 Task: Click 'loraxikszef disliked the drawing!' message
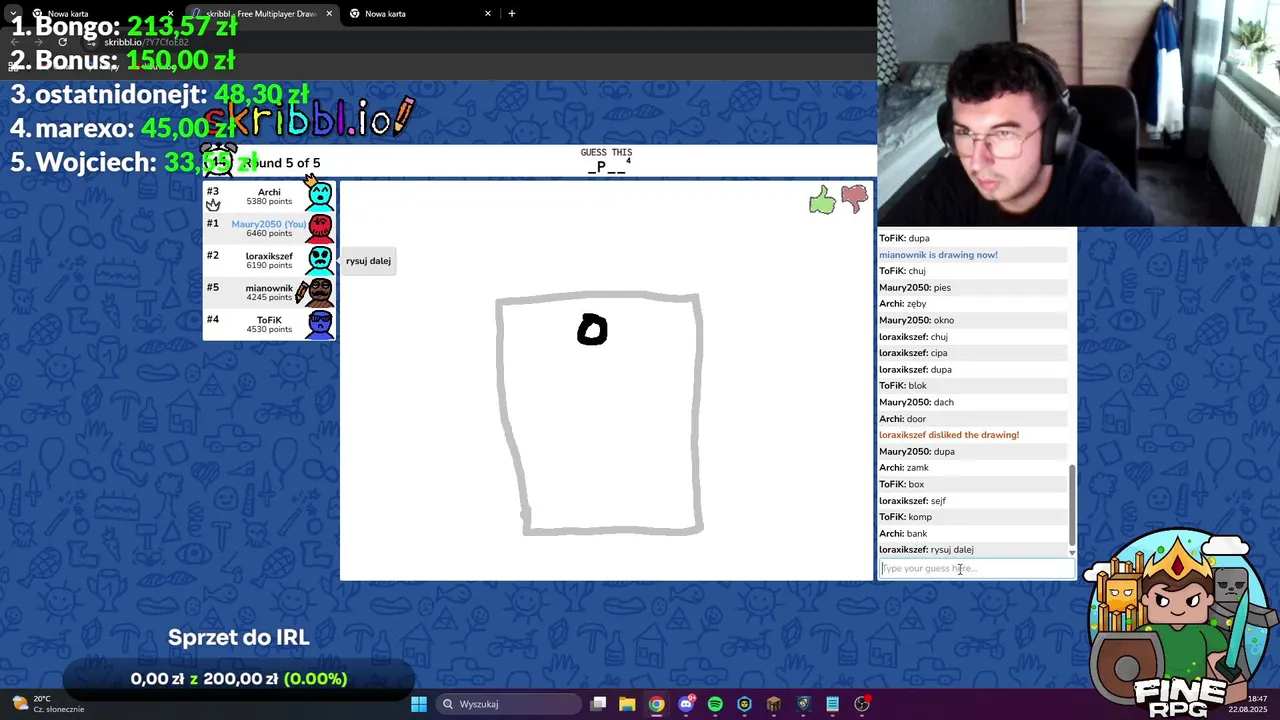click(949, 435)
